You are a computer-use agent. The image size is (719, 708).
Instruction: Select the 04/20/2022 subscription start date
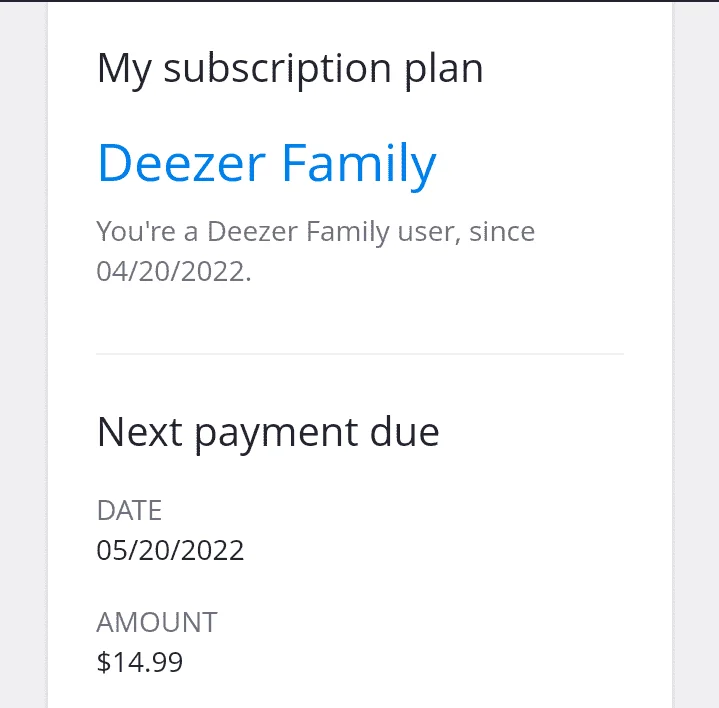tap(174, 271)
